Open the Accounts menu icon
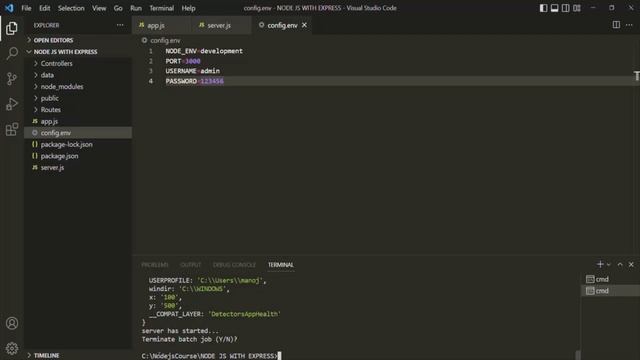 click(x=12, y=323)
